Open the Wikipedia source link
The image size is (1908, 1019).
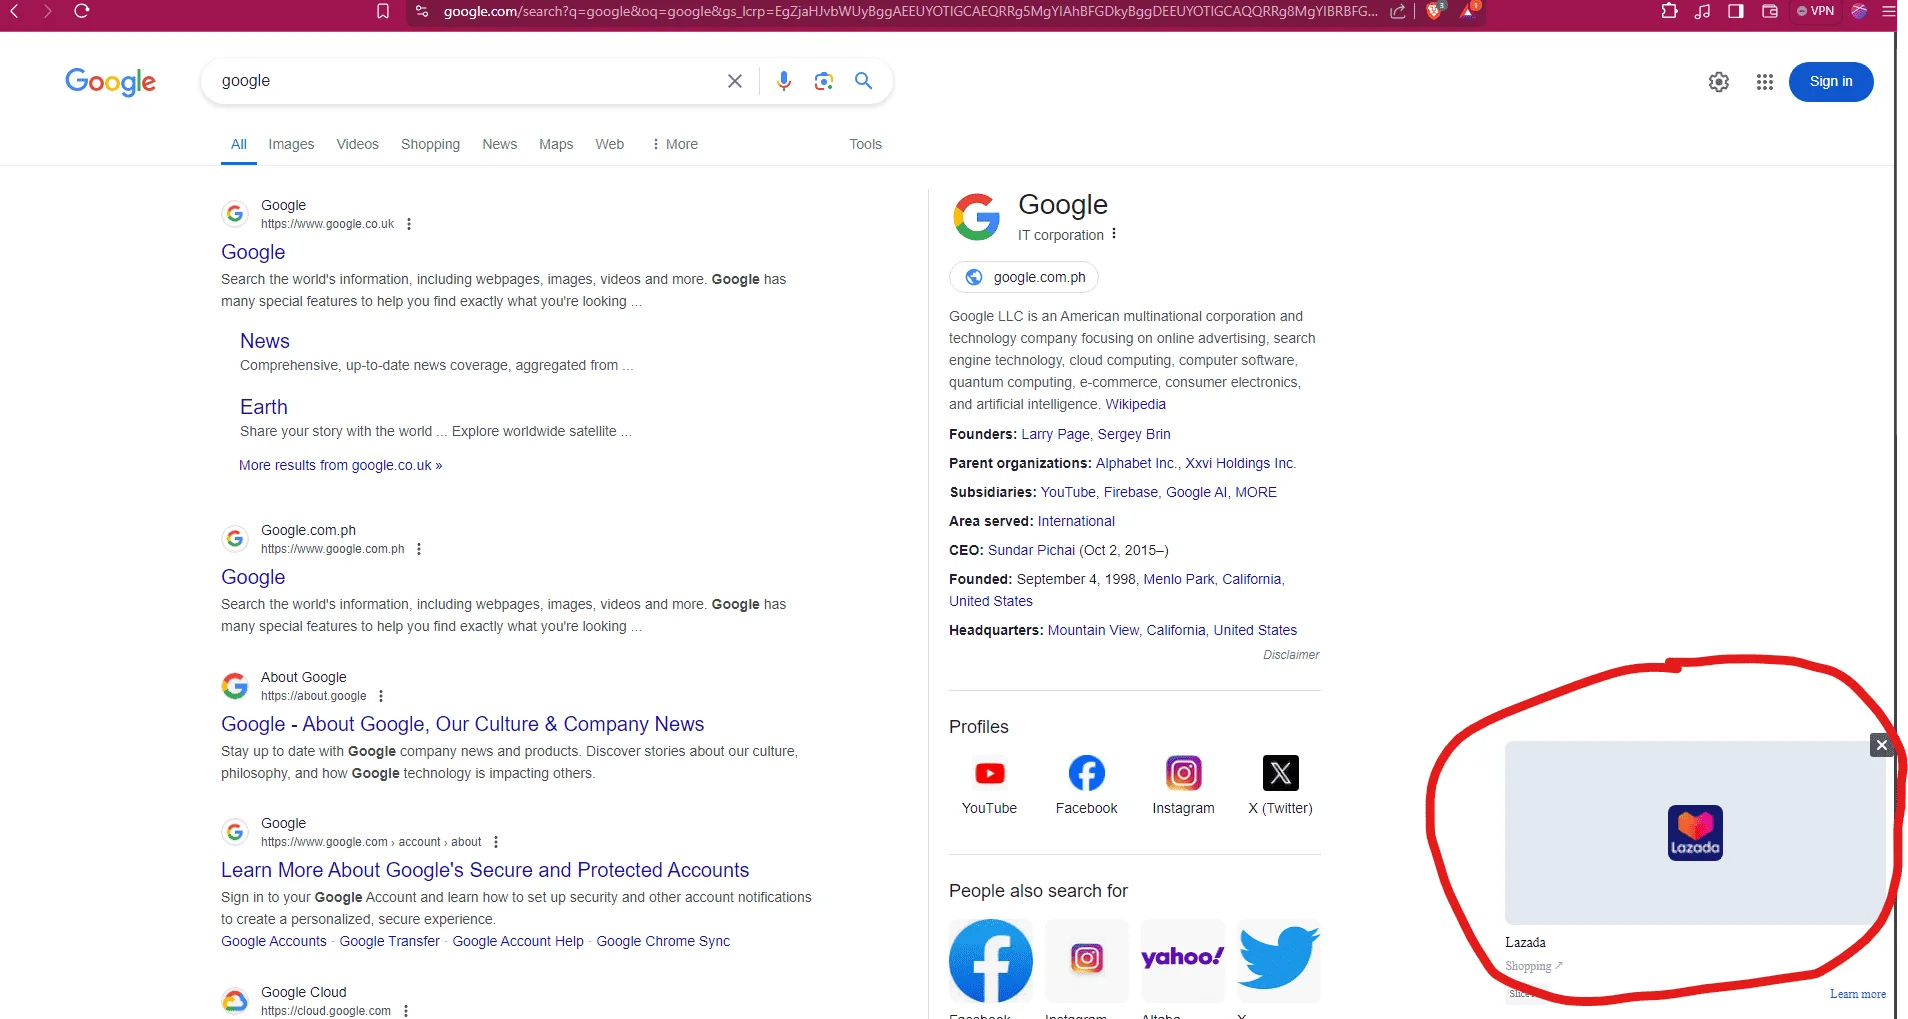(x=1135, y=404)
